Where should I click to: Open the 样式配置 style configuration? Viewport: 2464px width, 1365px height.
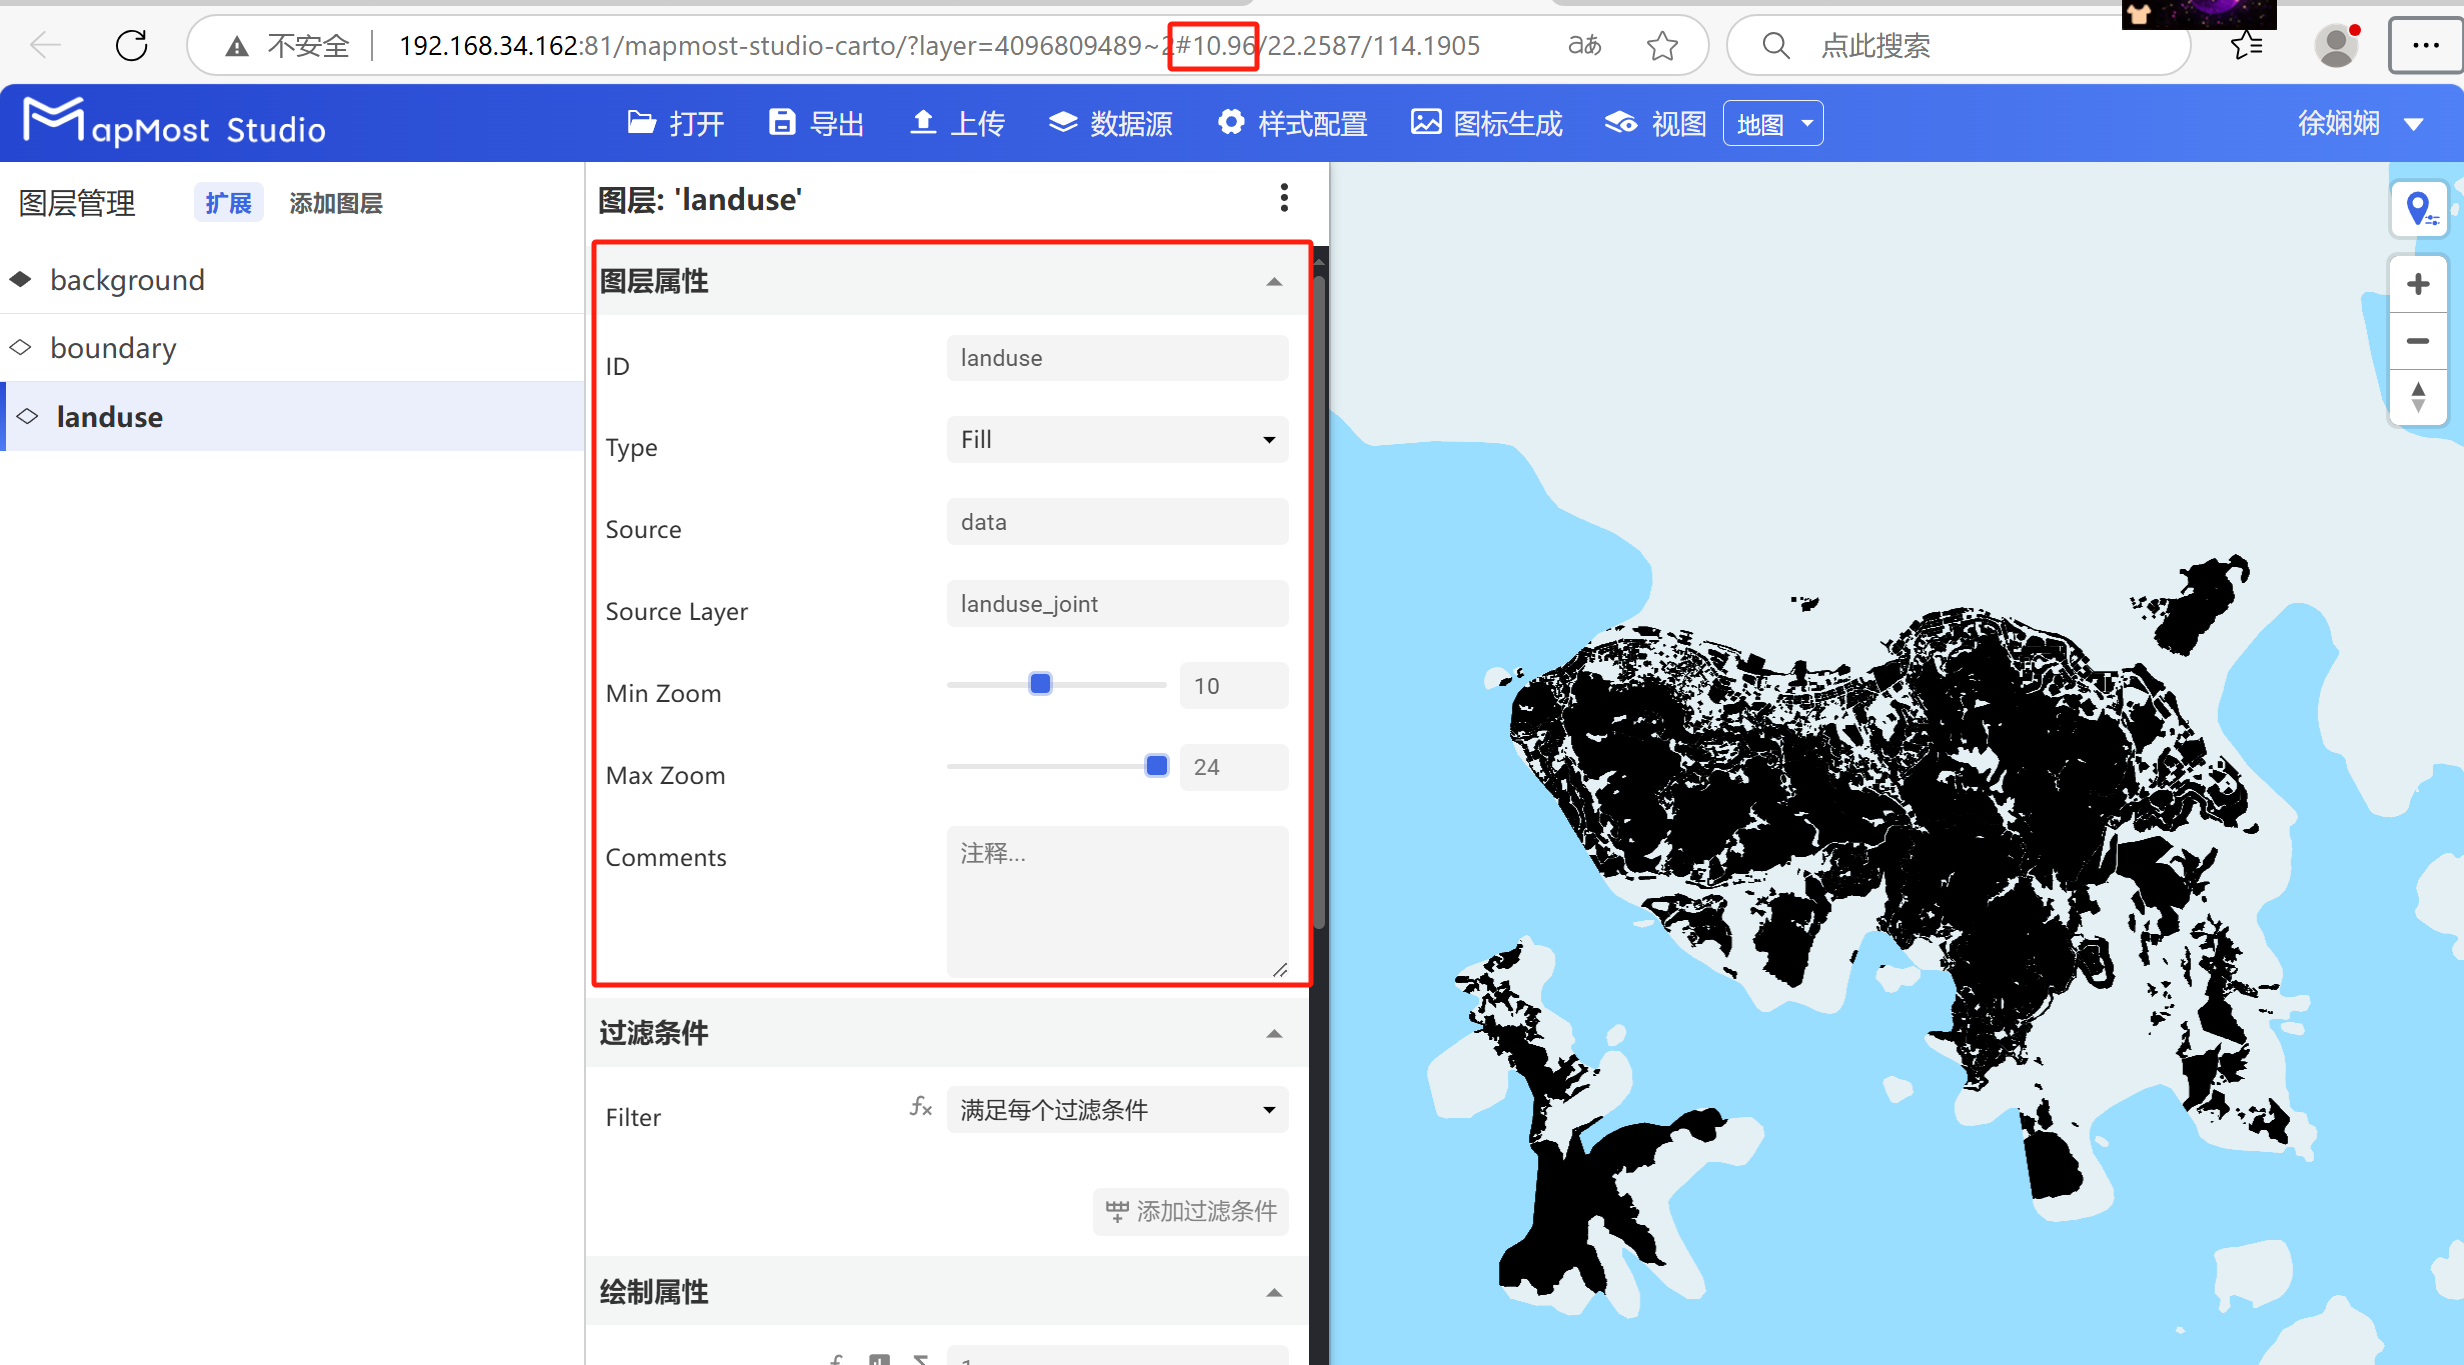1293,122
